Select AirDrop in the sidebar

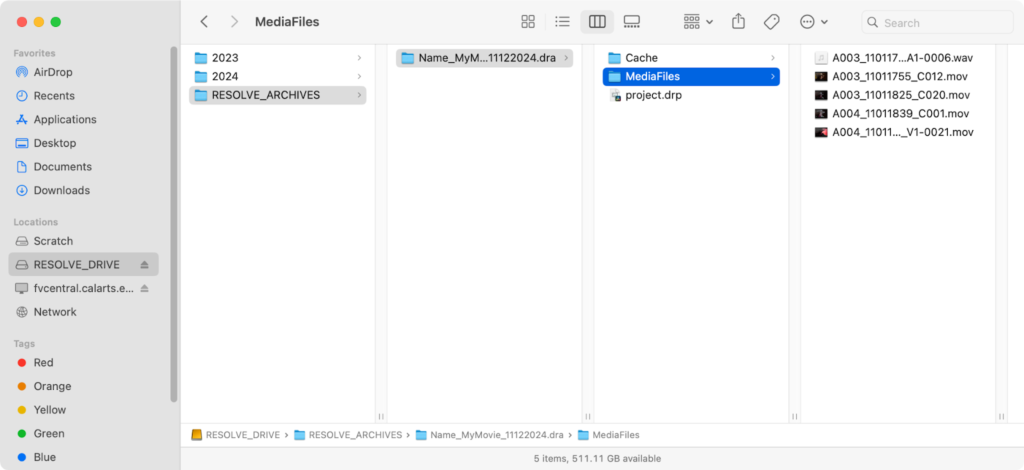51,72
